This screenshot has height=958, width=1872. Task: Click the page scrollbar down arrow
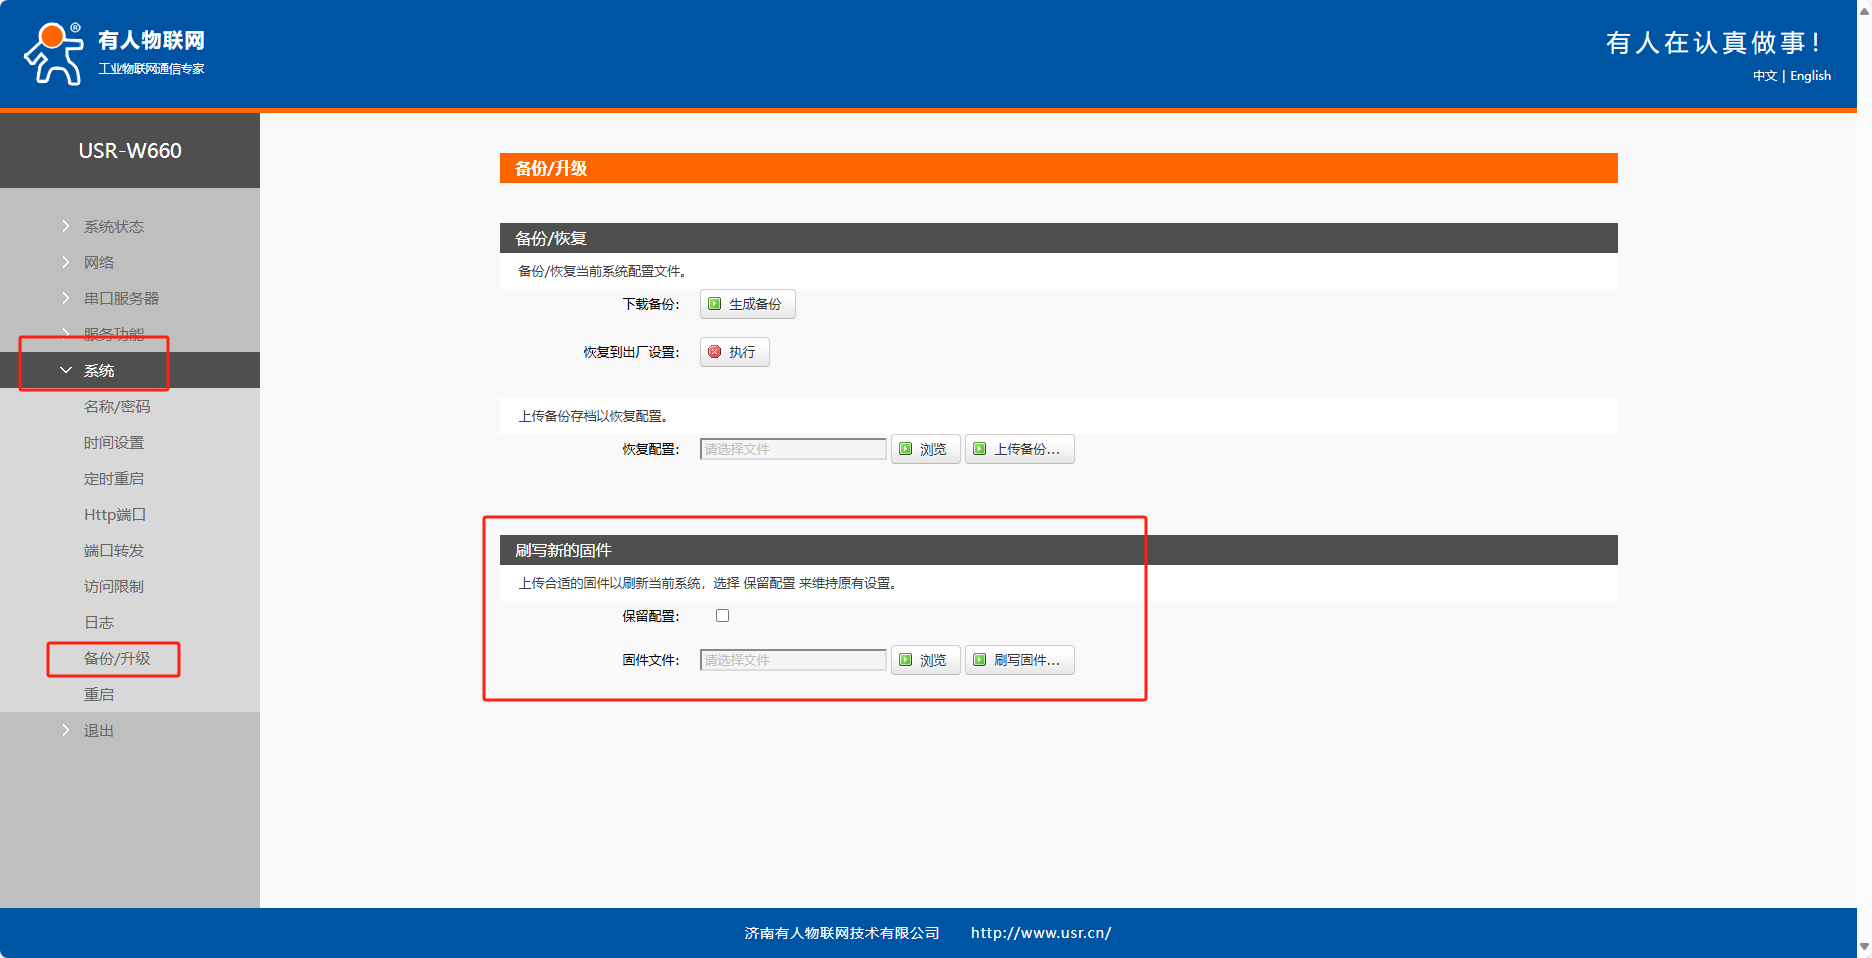1864,946
